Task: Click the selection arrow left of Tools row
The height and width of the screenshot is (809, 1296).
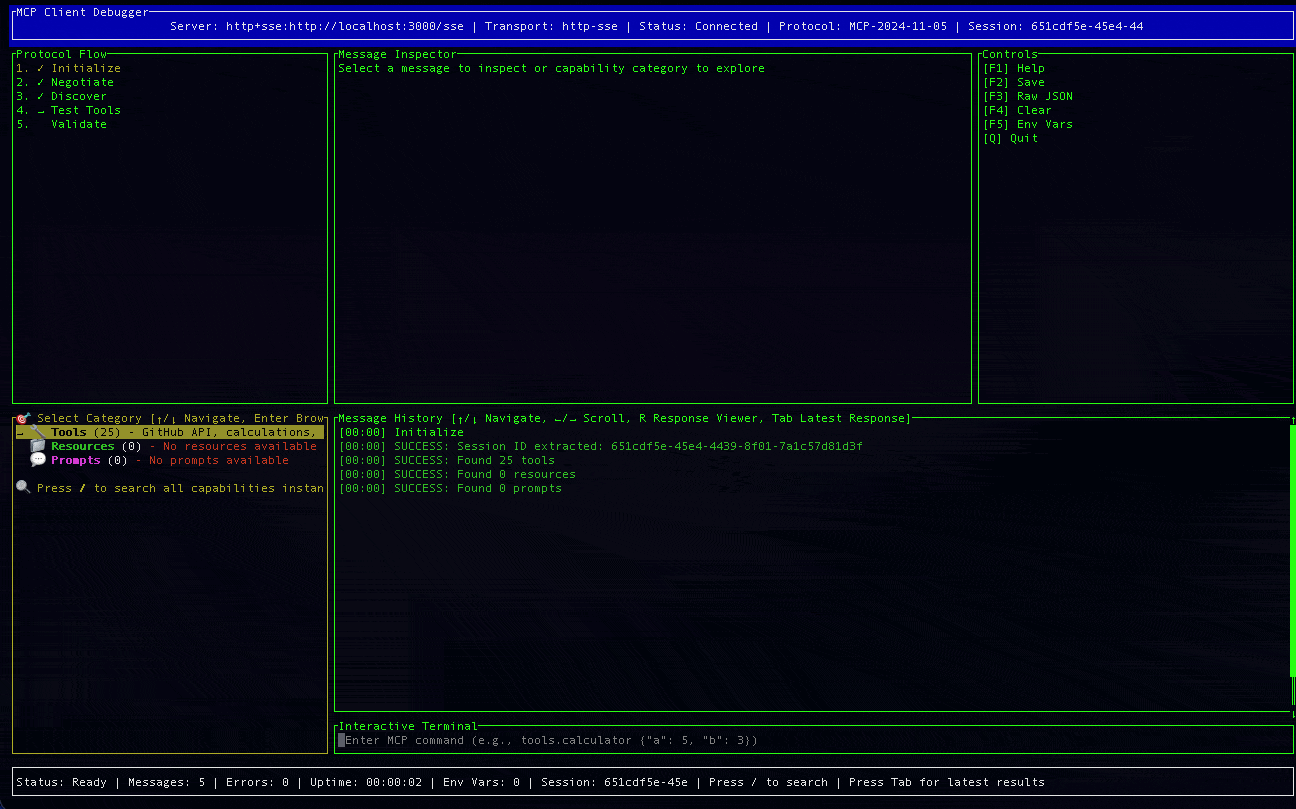Action: [20, 433]
